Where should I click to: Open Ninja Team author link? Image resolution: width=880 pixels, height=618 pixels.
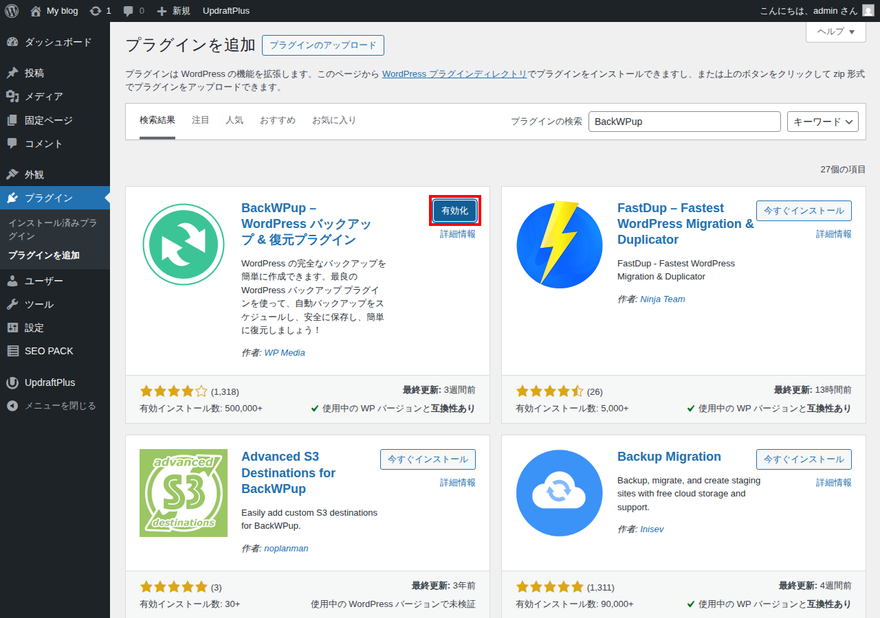pyautogui.click(x=662, y=299)
